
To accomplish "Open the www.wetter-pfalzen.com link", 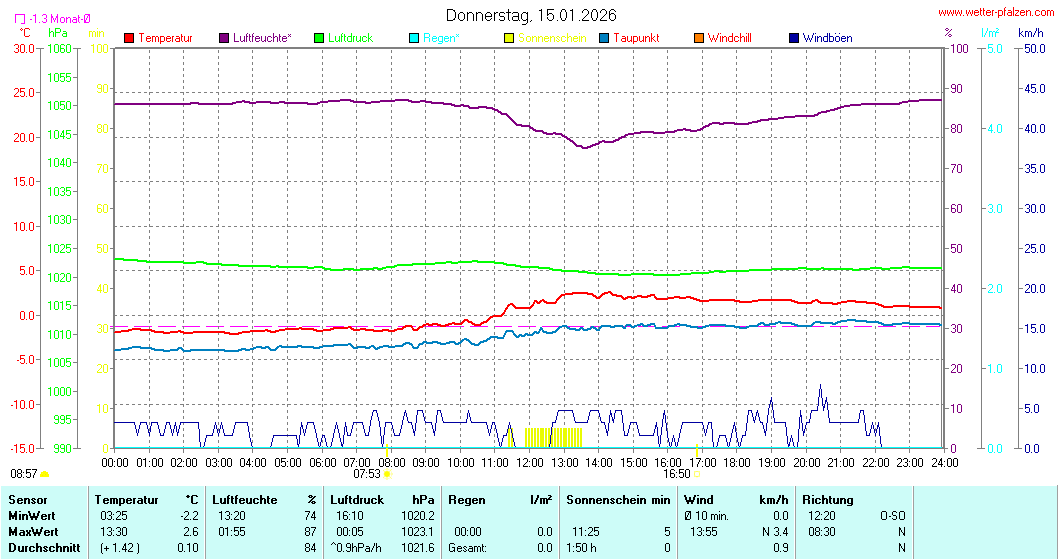I will (994, 12).
